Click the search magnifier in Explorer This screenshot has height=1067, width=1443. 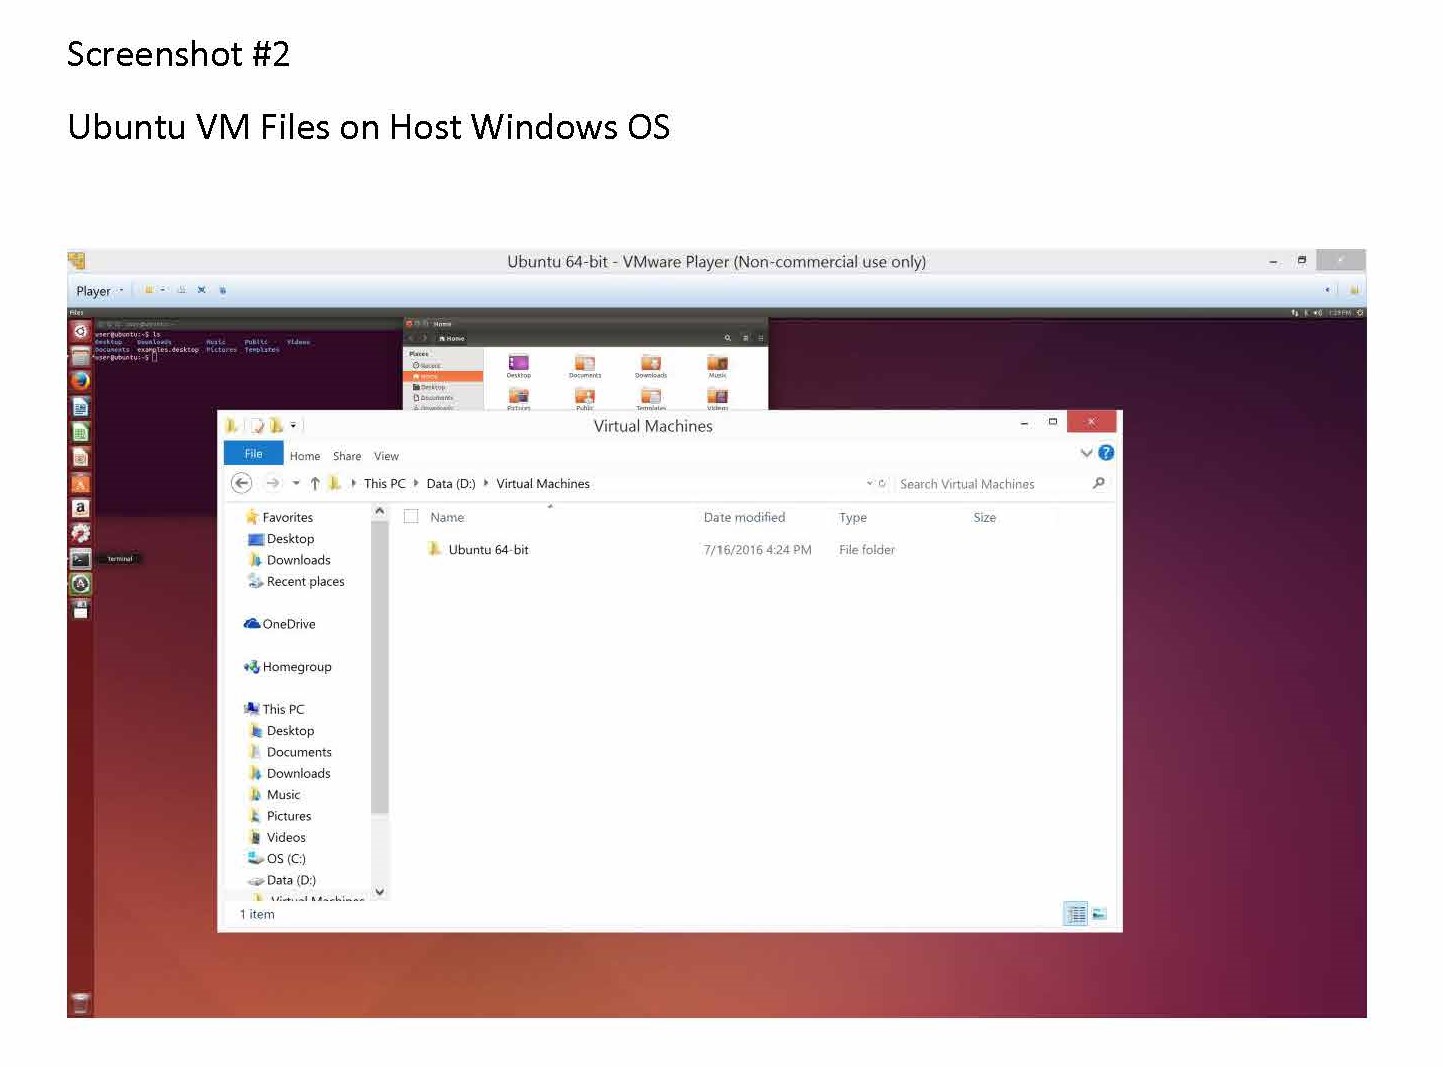click(x=1099, y=483)
